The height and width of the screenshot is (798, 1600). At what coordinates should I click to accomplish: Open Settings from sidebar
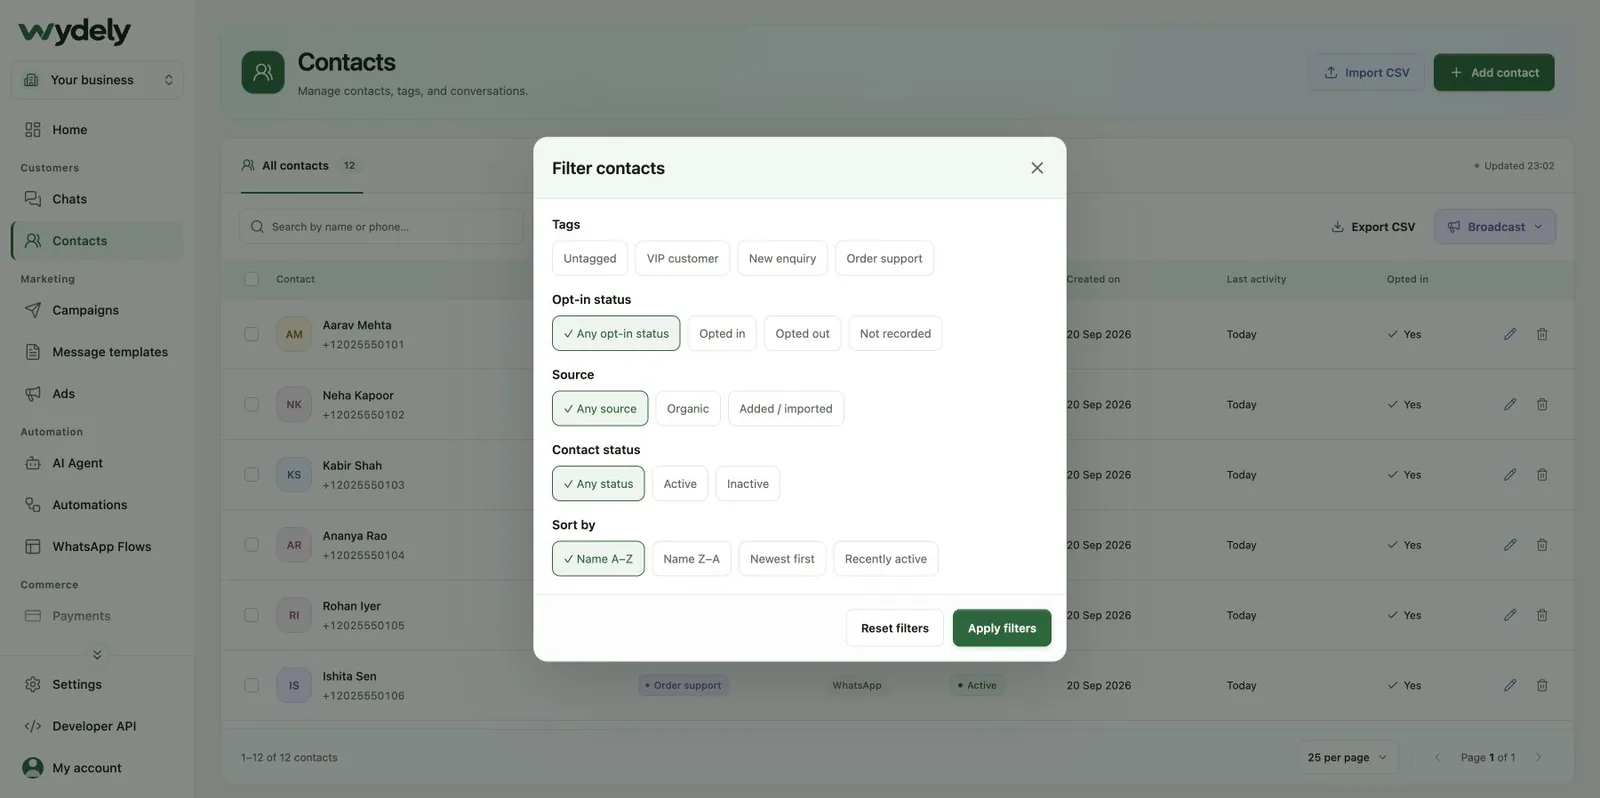click(x=97, y=684)
